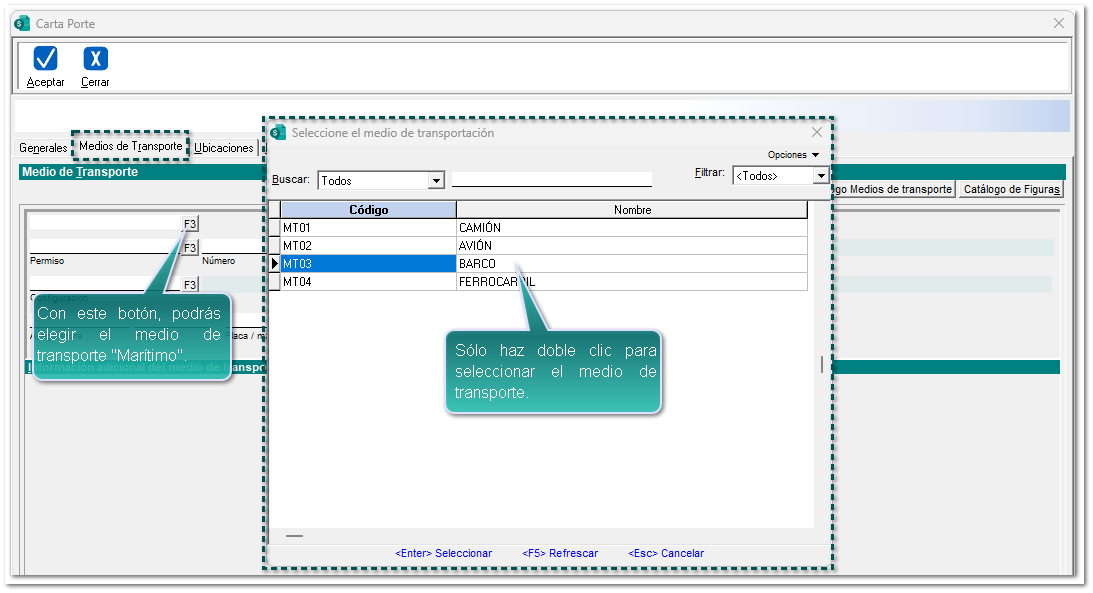Click the '<Esc> Cancelar' link
1093x593 pixels.
[666, 553]
